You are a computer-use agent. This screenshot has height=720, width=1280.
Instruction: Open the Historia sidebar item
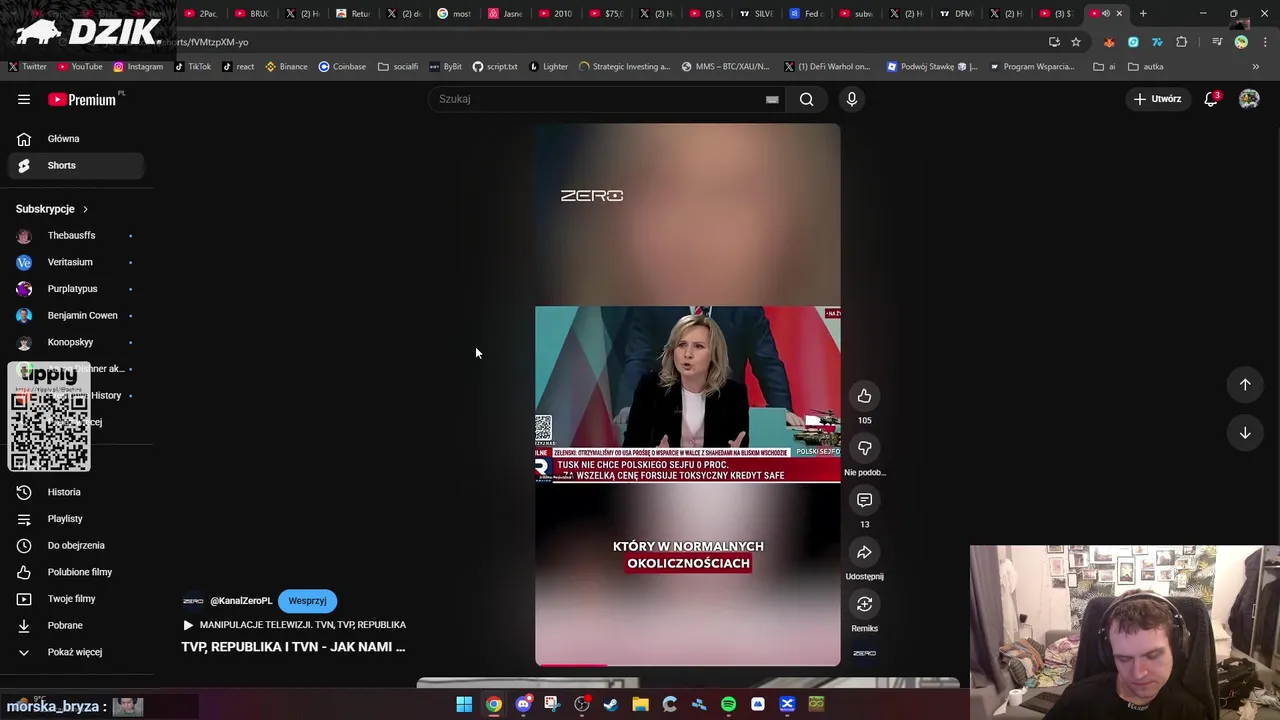(77, 492)
